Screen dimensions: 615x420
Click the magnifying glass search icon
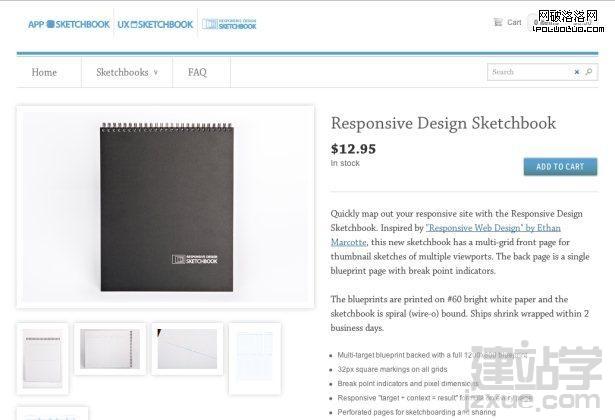pos(588,72)
